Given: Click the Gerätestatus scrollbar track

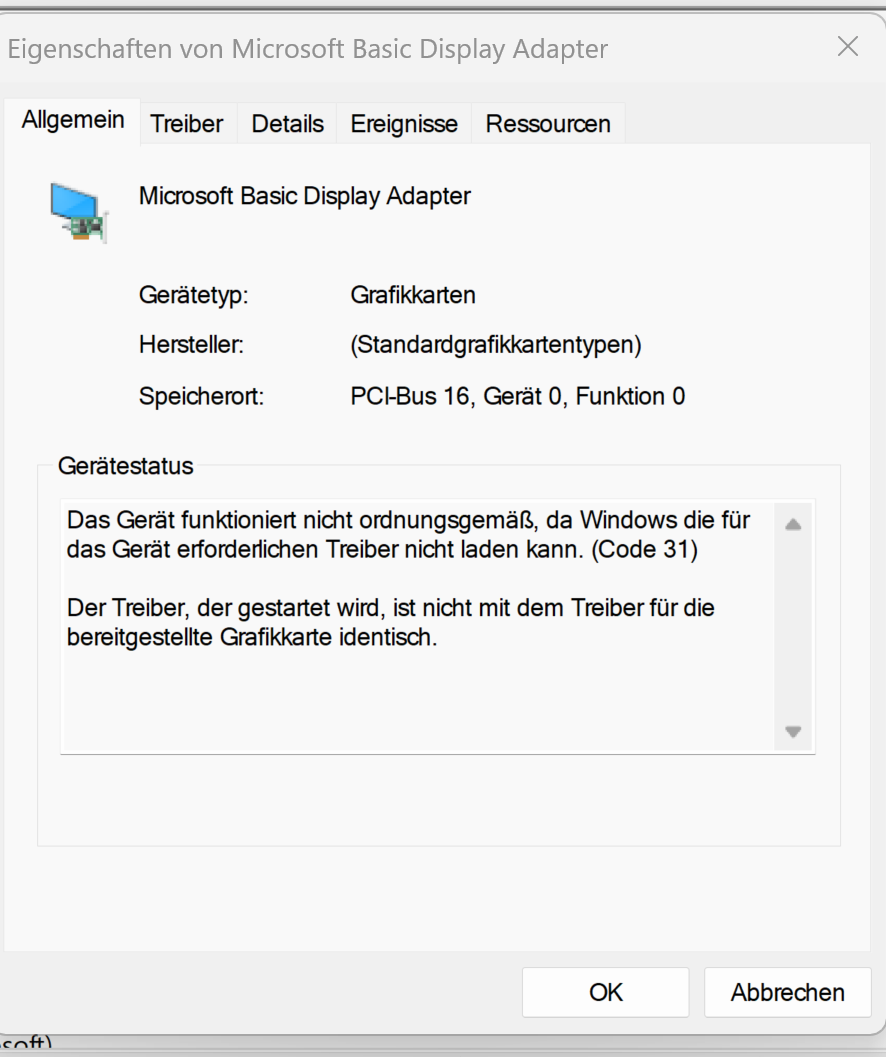Looking at the screenshot, I should [x=793, y=628].
